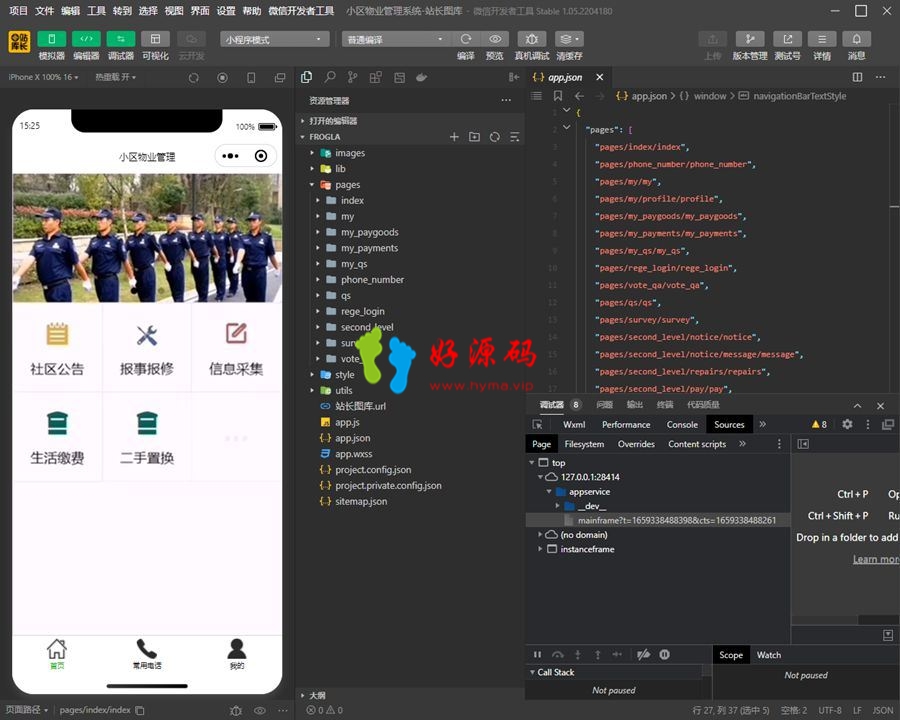Open the messages bell icon
Viewport: 900px width, 720px height.
[856, 39]
